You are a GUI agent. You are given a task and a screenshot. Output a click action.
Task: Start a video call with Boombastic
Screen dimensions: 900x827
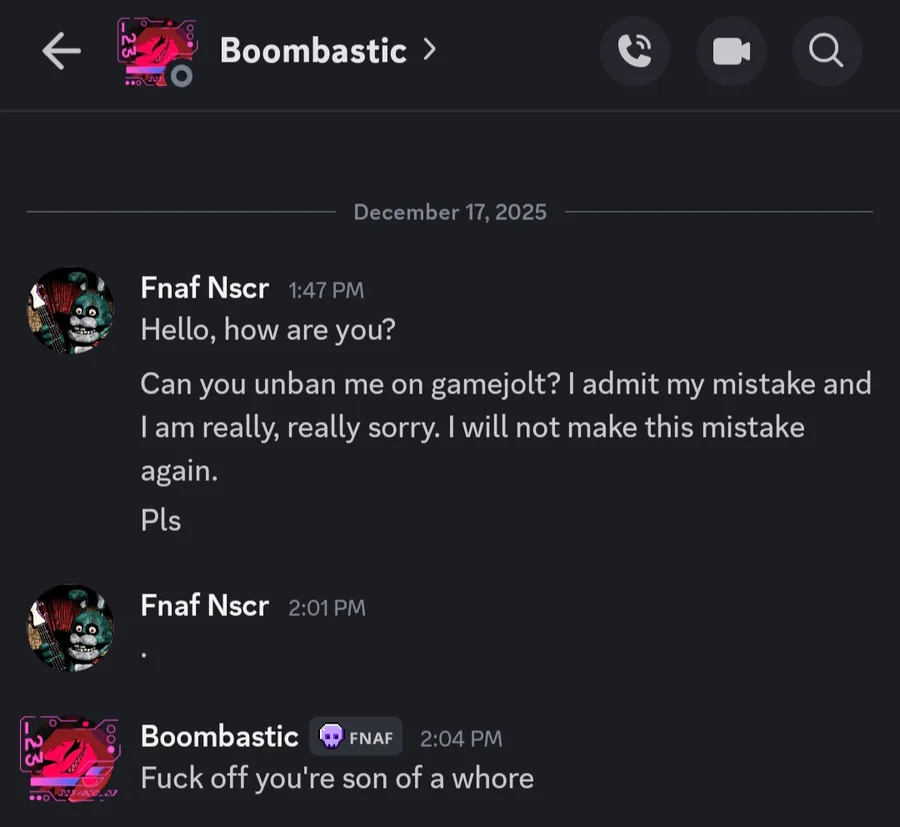pyautogui.click(x=731, y=51)
